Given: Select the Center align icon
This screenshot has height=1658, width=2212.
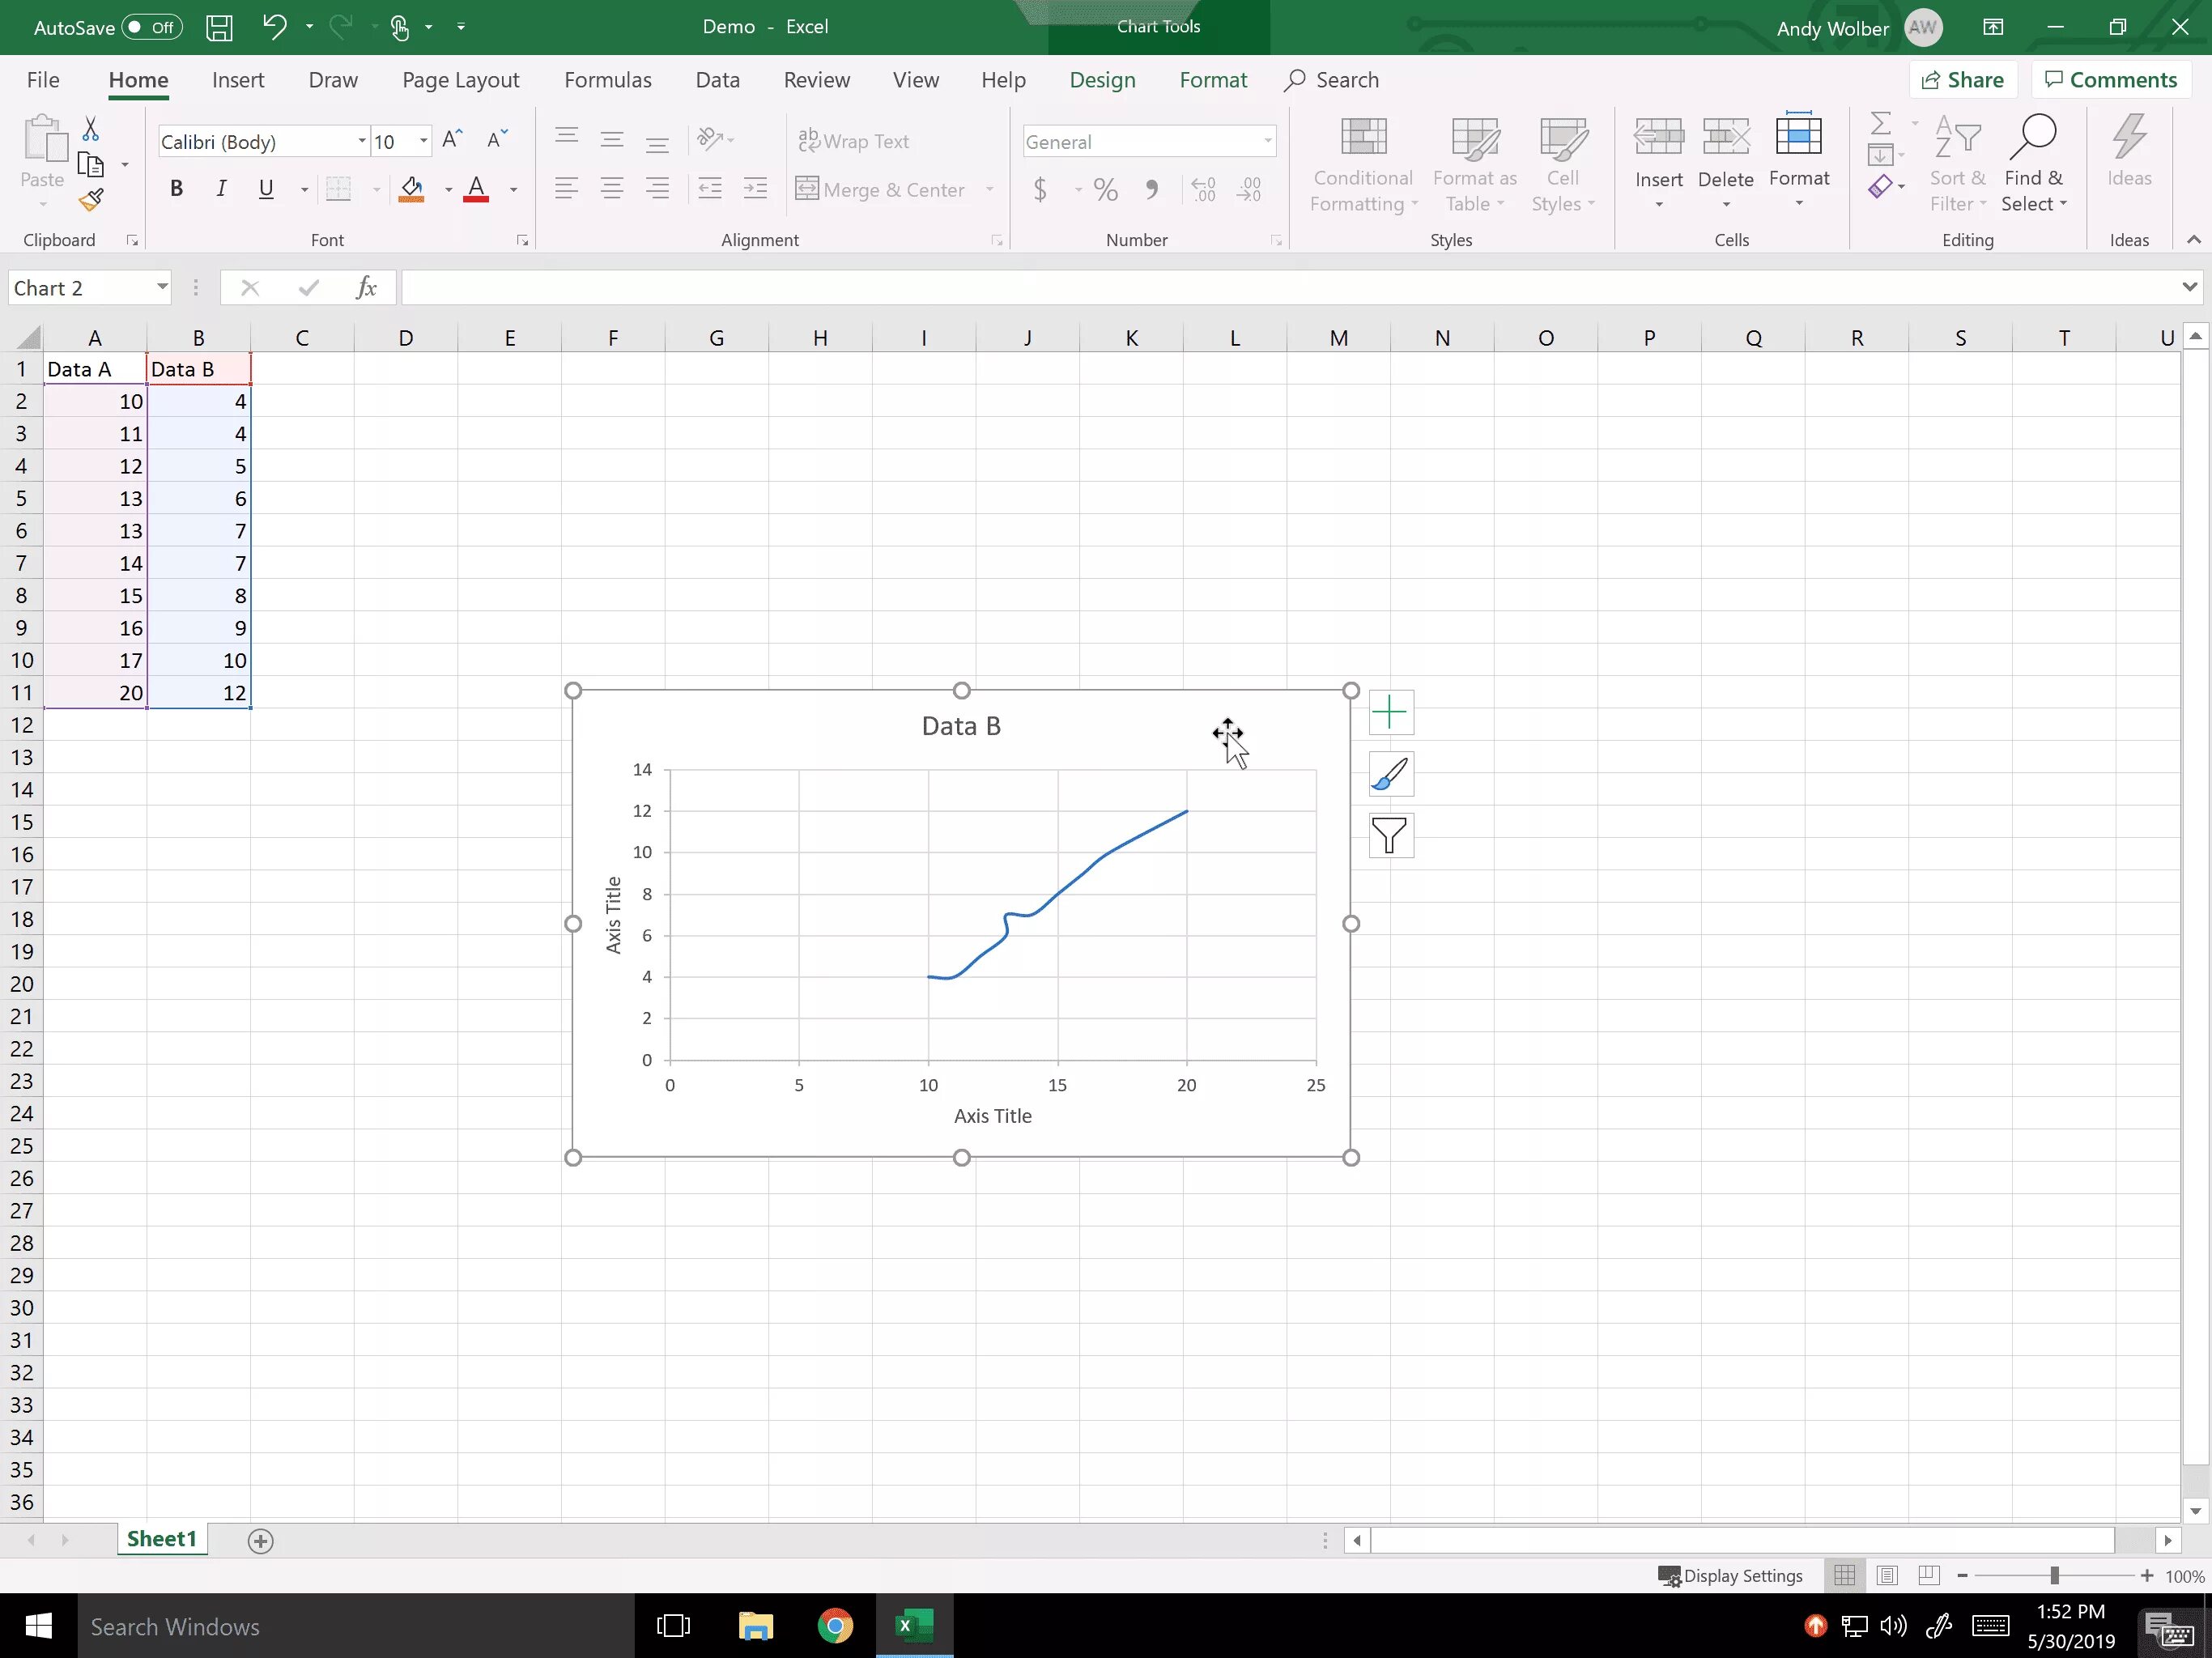Looking at the screenshot, I should point(612,189).
